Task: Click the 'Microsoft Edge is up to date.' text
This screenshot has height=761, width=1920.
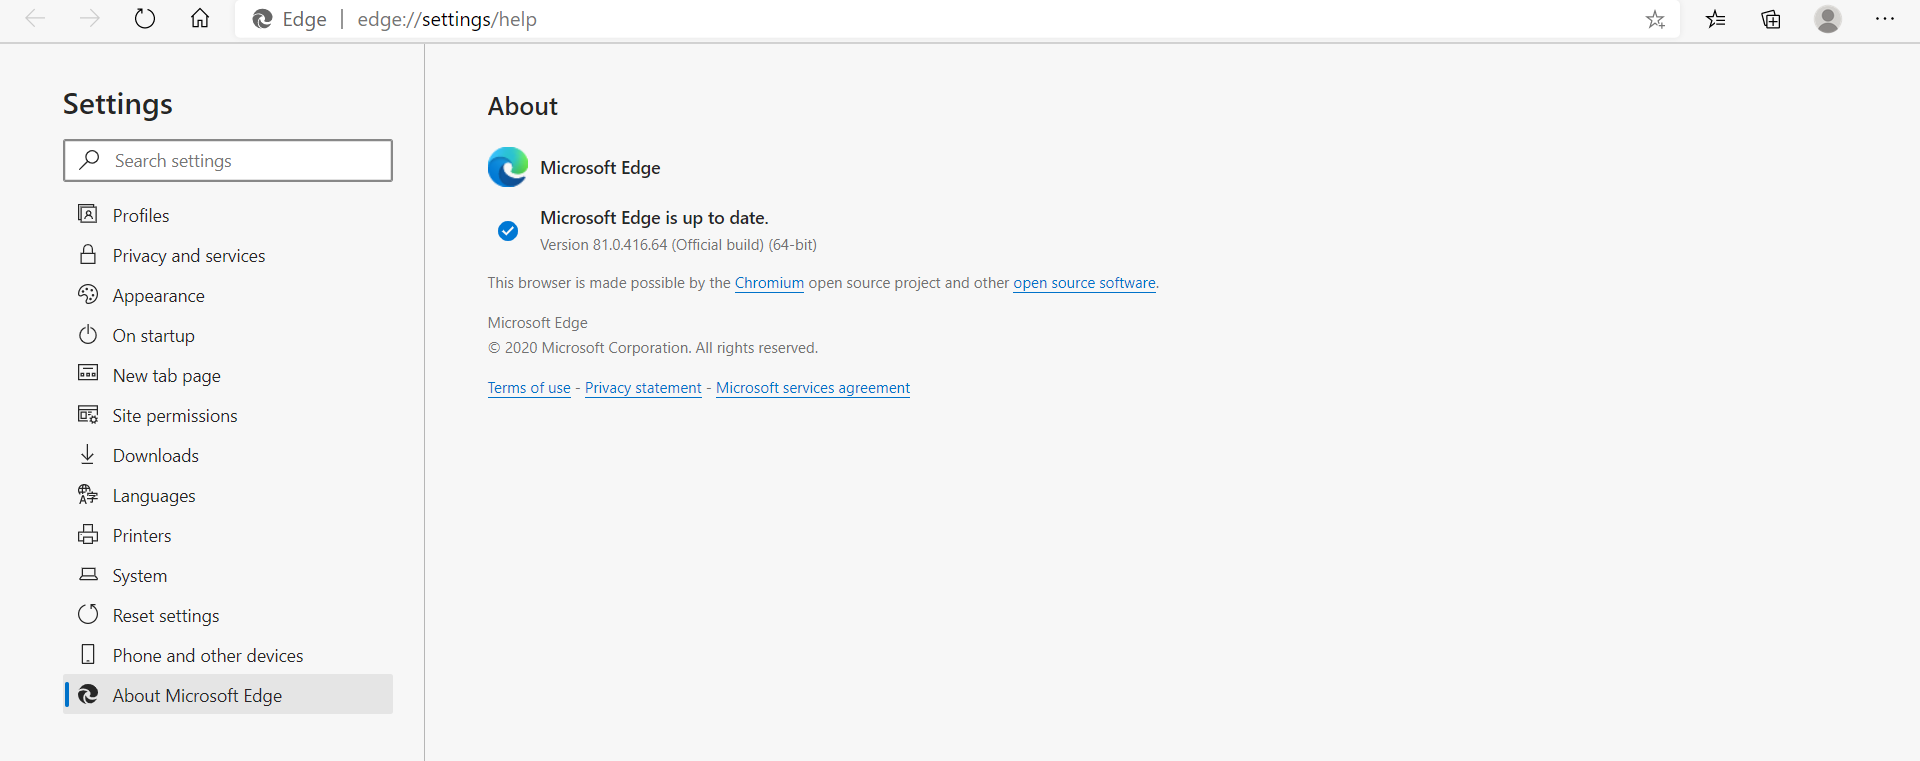Action: (x=654, y=217)
